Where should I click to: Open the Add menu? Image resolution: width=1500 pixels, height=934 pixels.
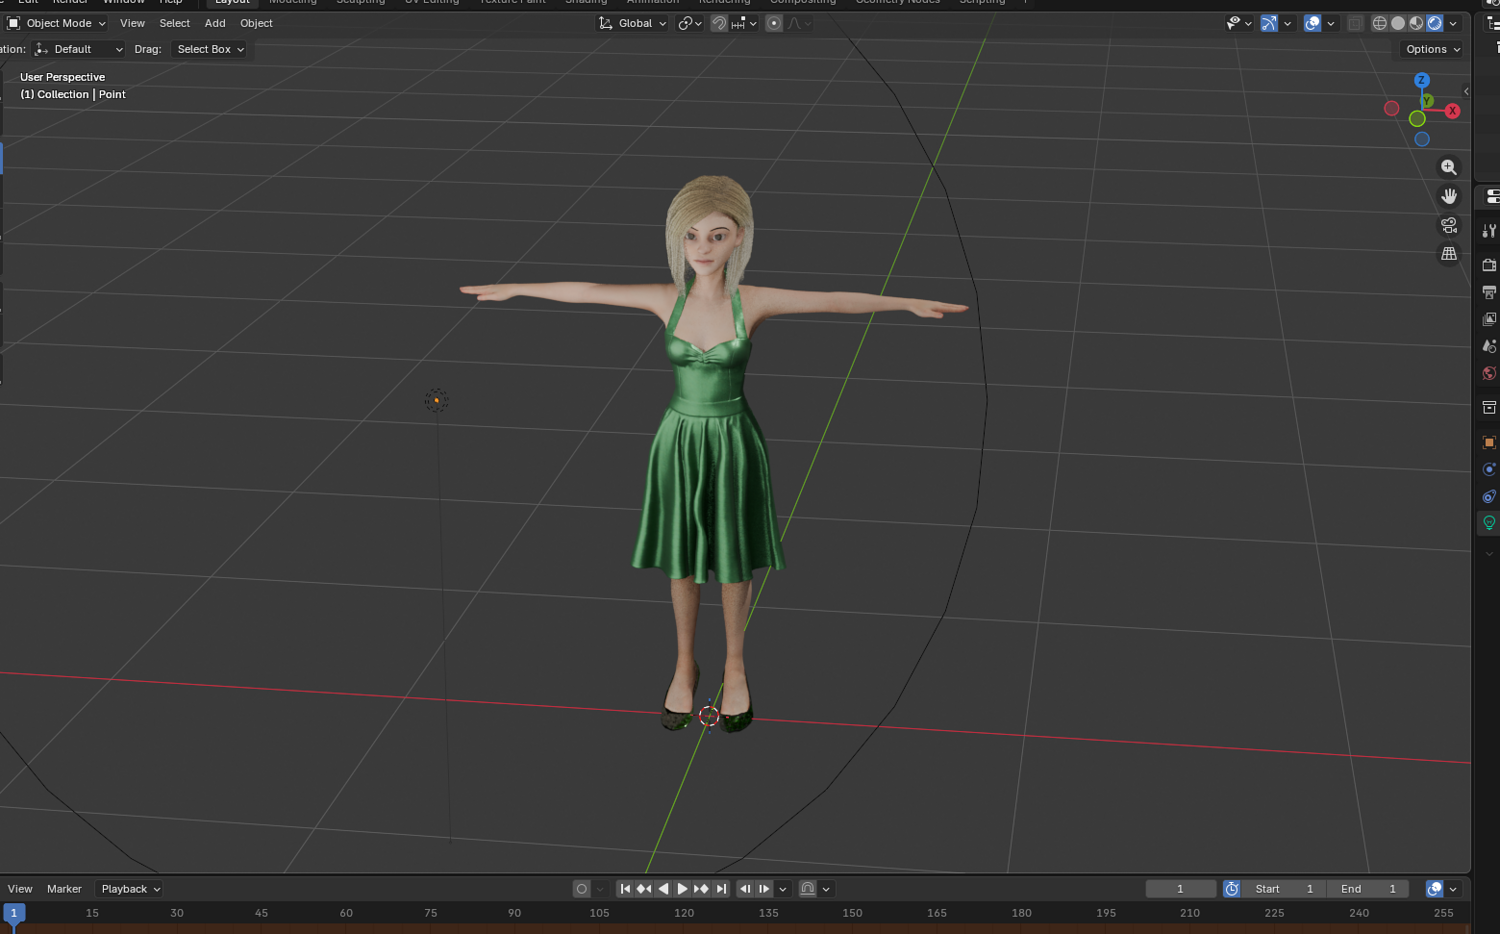tap(215, 23)
